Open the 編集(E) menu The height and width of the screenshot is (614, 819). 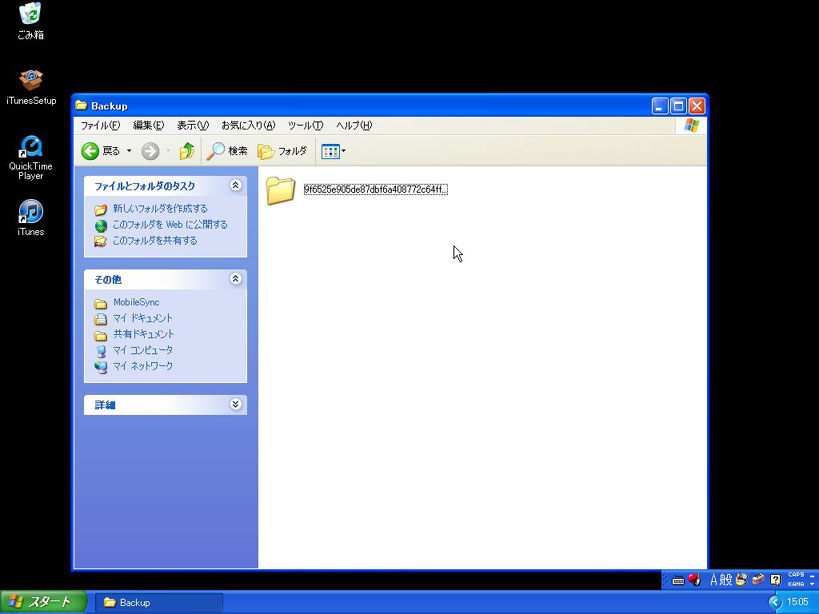click(148, 125)
